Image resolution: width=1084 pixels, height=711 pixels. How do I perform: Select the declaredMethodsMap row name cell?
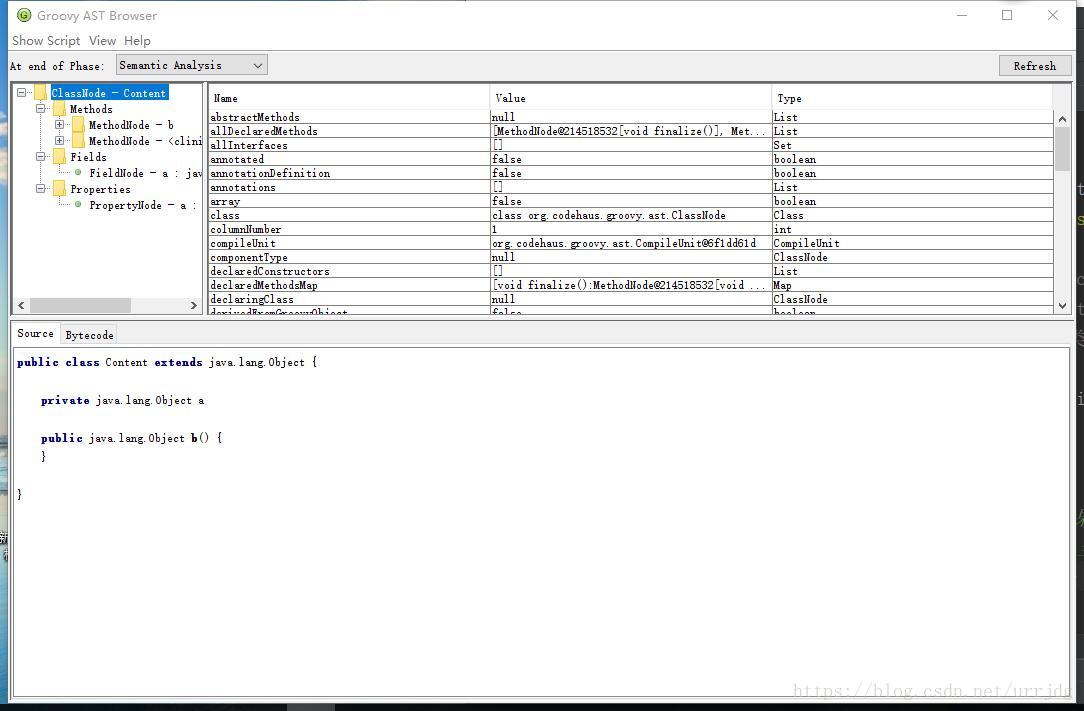point(349,285)
